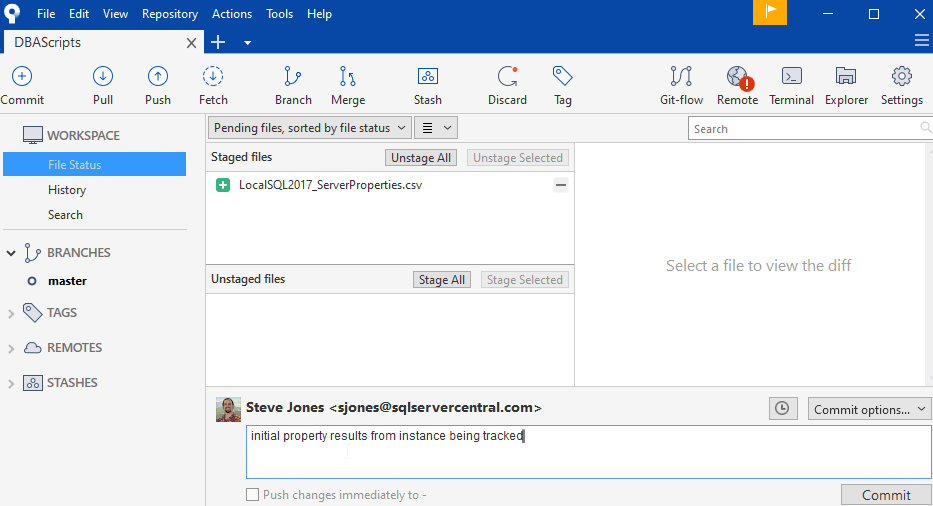Open the Actions menu

click(232, 14)
